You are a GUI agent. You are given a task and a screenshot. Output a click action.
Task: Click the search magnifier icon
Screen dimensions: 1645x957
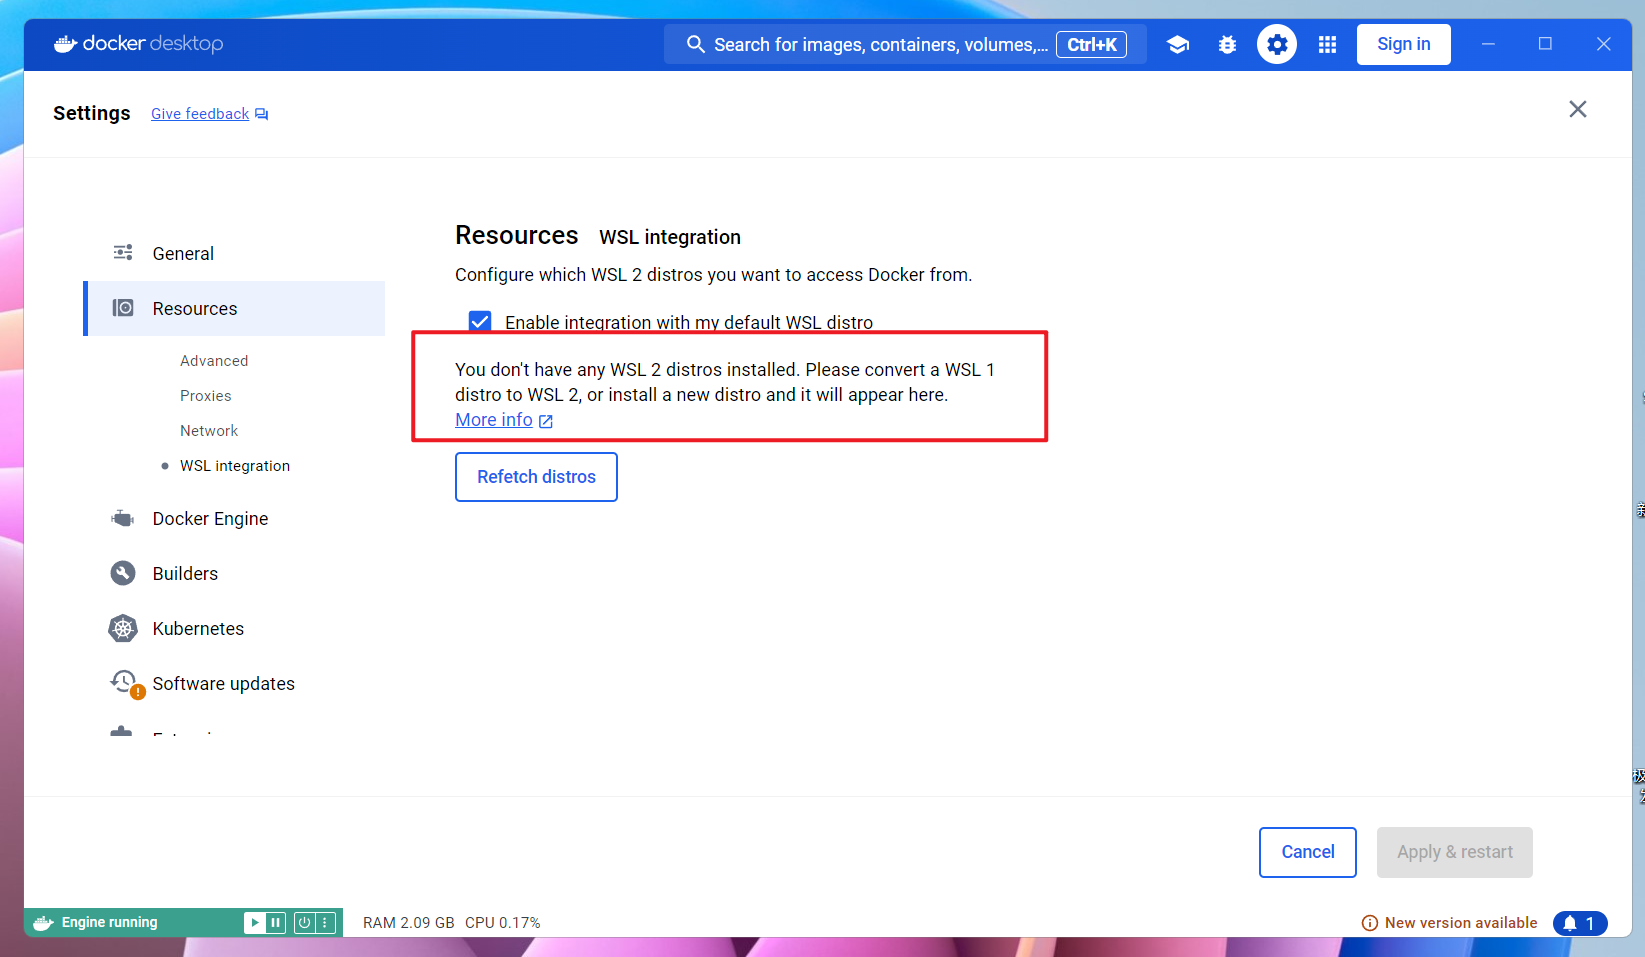click(695, 45)
